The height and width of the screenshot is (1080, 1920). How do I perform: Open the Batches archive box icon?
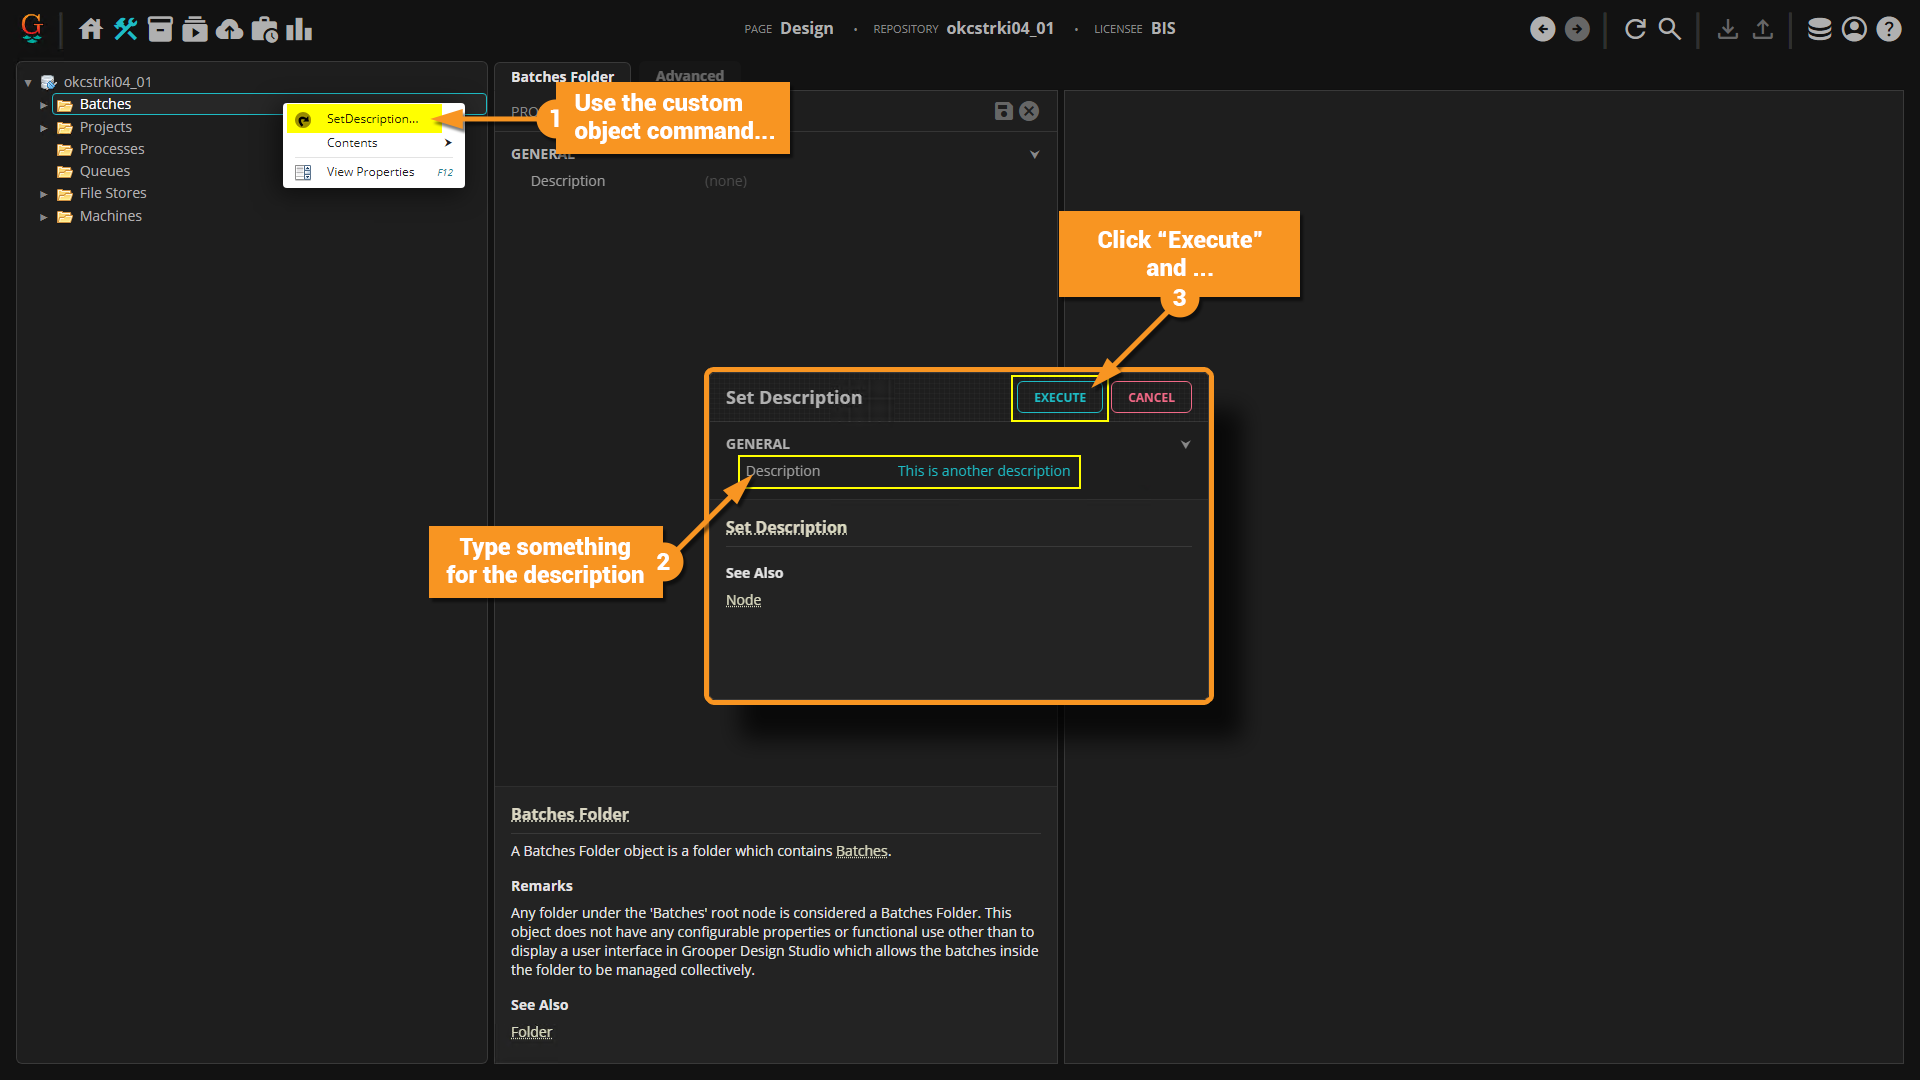point(160,29)
